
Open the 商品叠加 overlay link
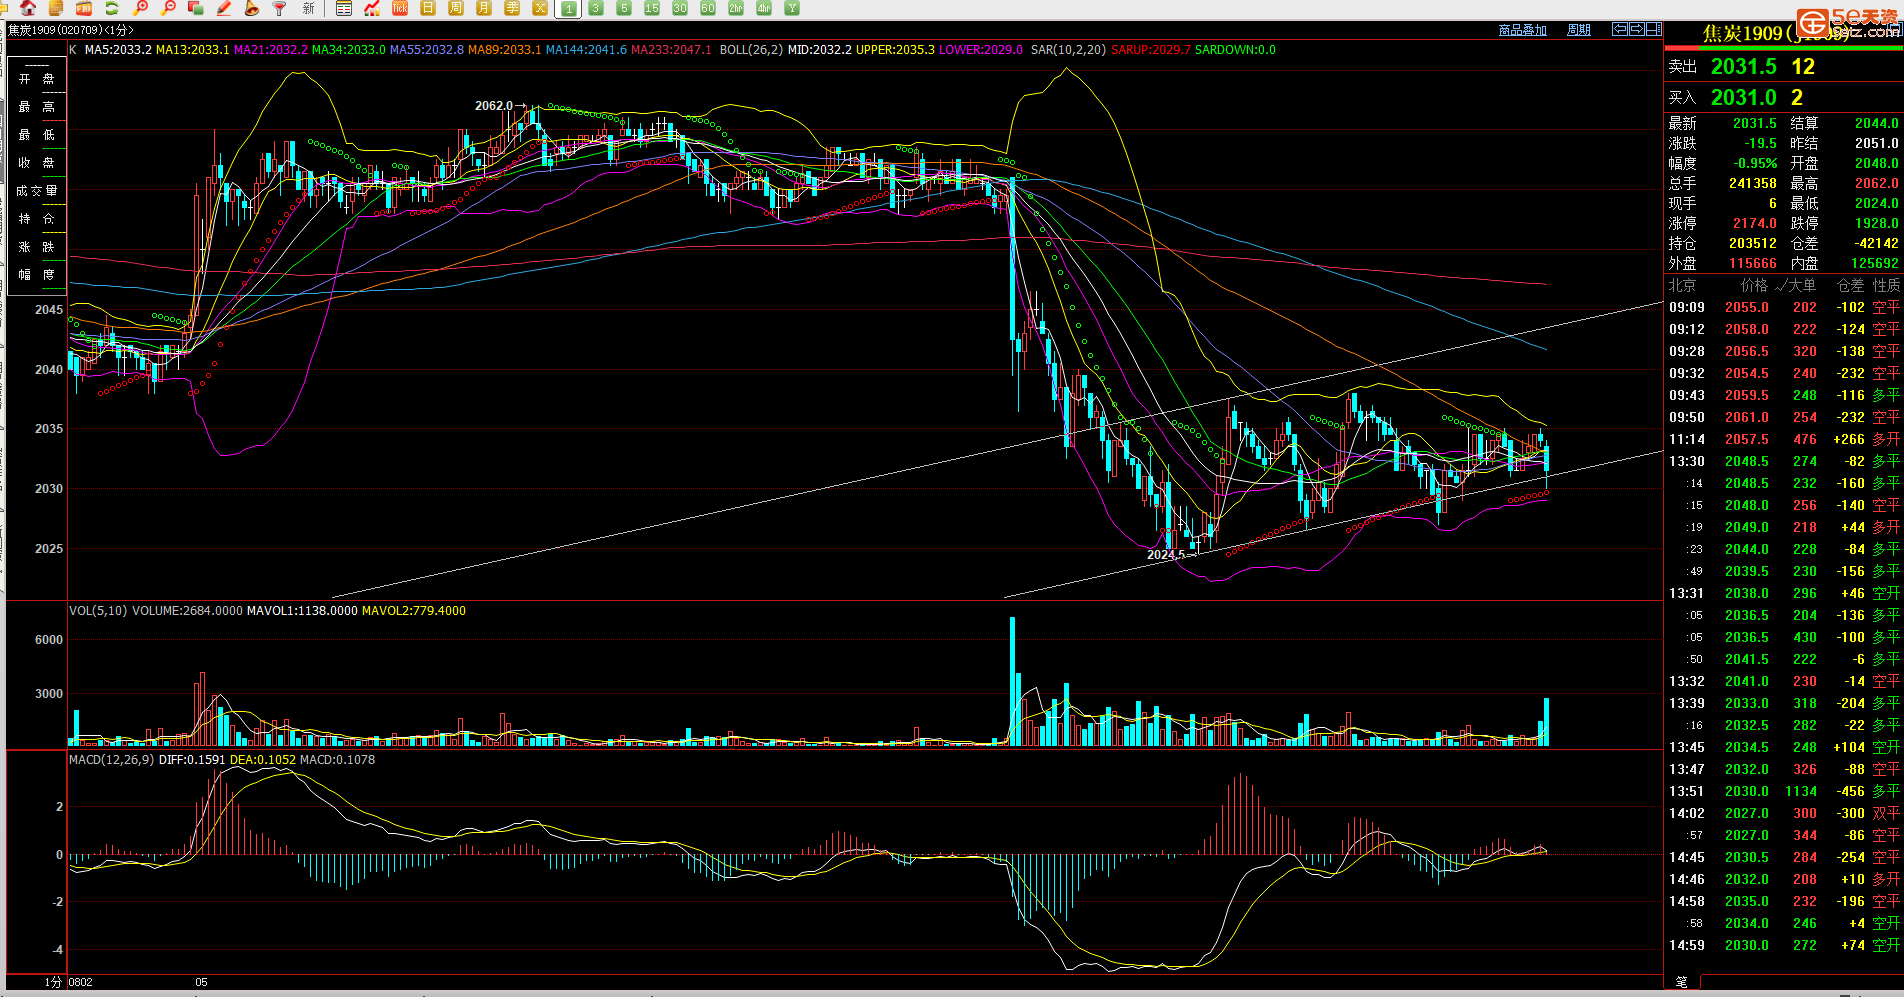click(x=1523, y=30)
